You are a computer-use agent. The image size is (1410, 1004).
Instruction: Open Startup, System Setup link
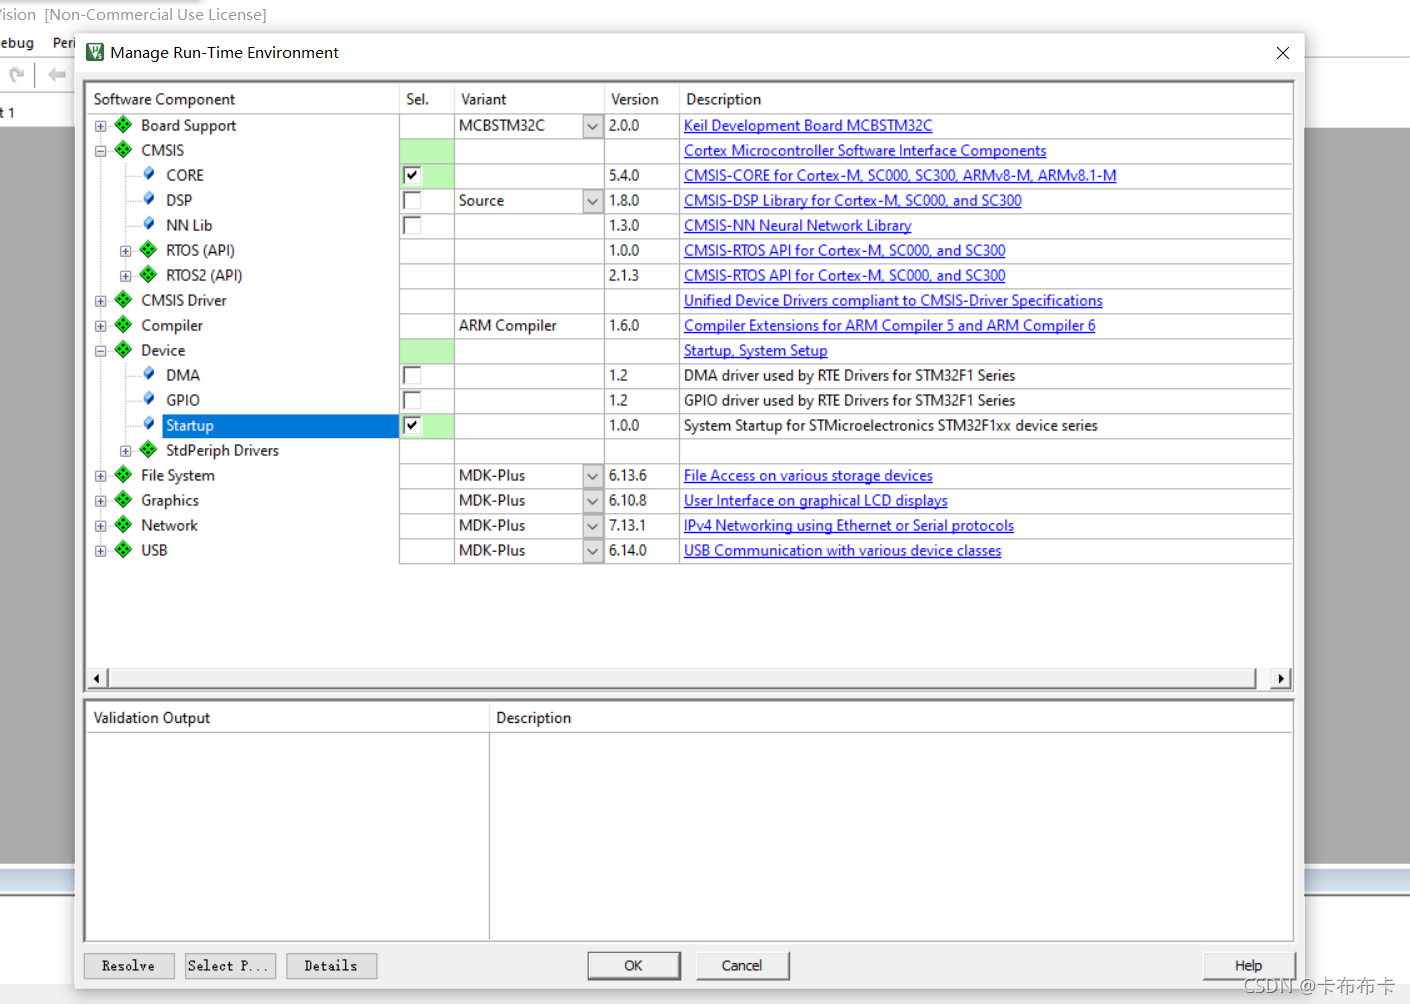[x=756, y=351]
